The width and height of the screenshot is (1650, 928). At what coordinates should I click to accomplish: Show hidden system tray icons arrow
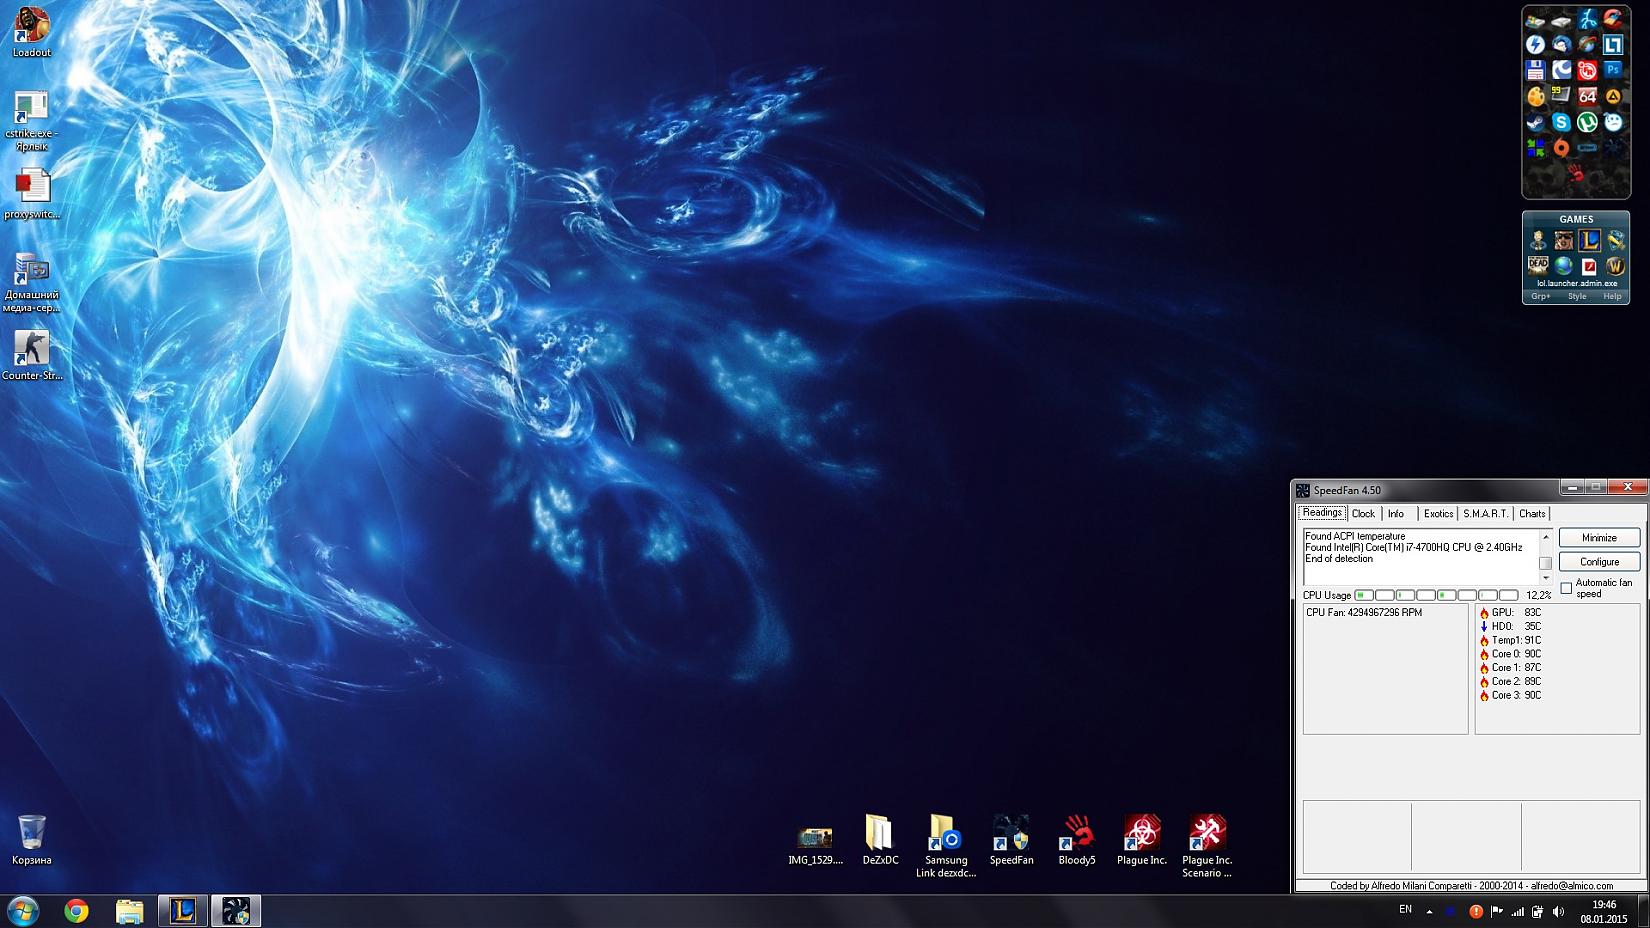[x=1429, y=911]
